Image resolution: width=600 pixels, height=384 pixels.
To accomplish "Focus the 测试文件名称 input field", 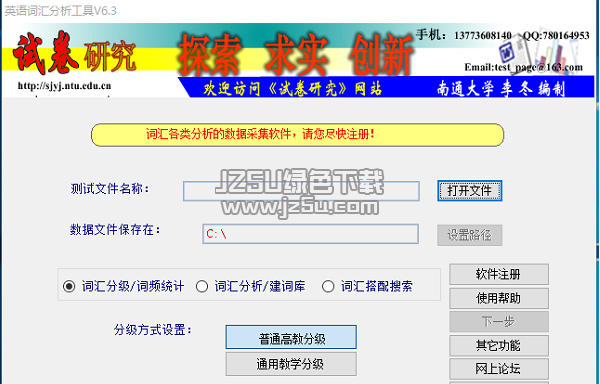I will (x=302, y=191).
